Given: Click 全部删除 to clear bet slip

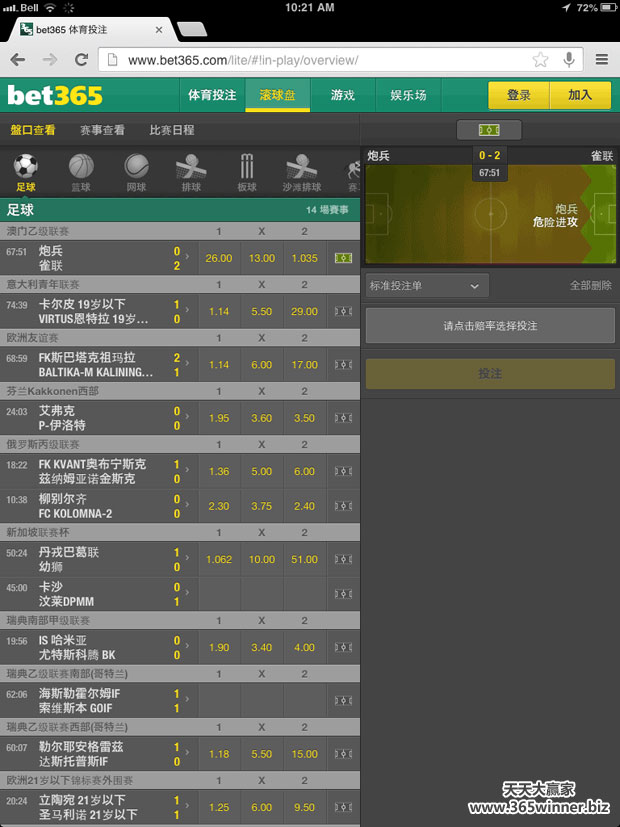Looking at the screenshot, I should click(590, 285).
